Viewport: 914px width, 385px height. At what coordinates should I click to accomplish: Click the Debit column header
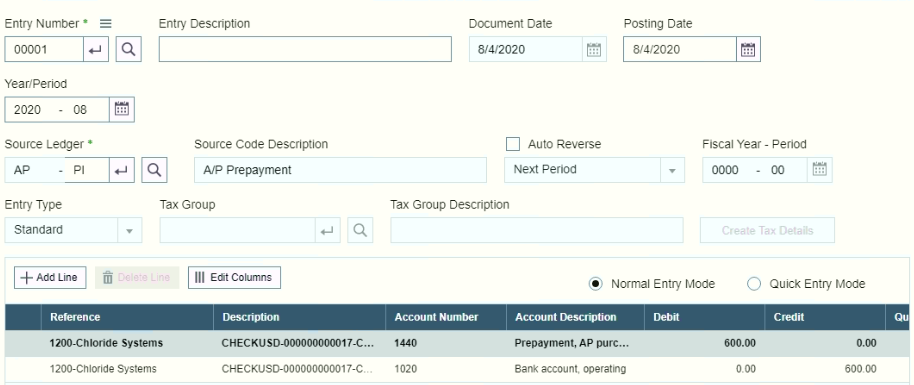point(705,317)
